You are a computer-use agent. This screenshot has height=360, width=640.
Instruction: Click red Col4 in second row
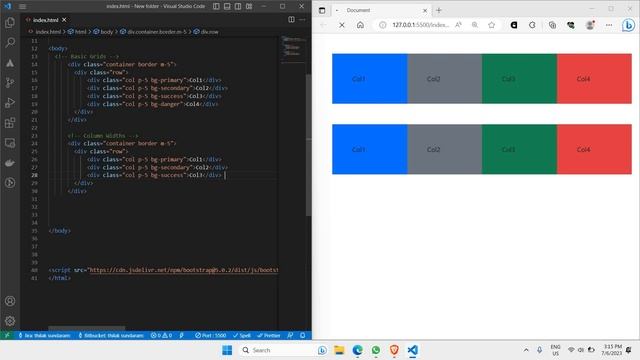(x=594, y=149)
